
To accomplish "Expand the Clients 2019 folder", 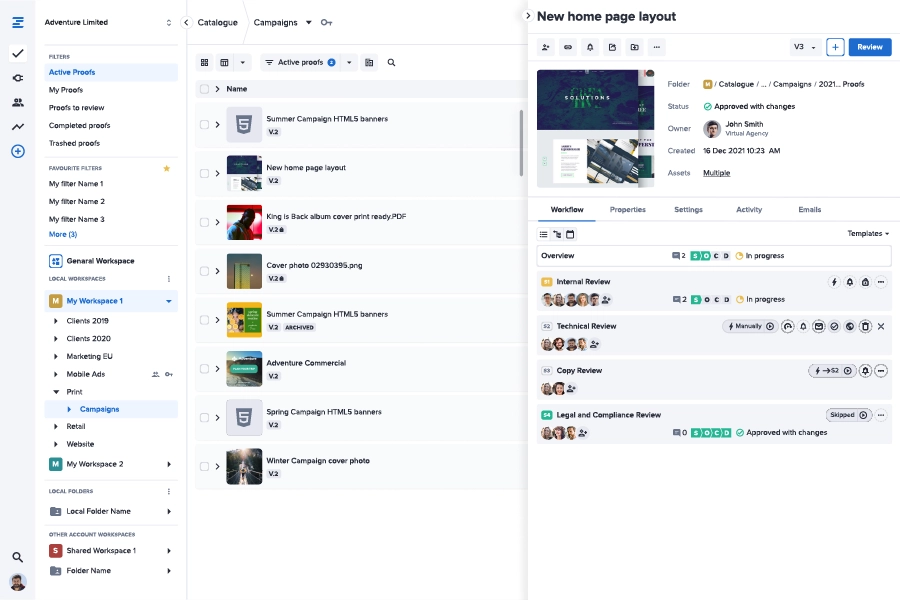I will pos(56,321).
